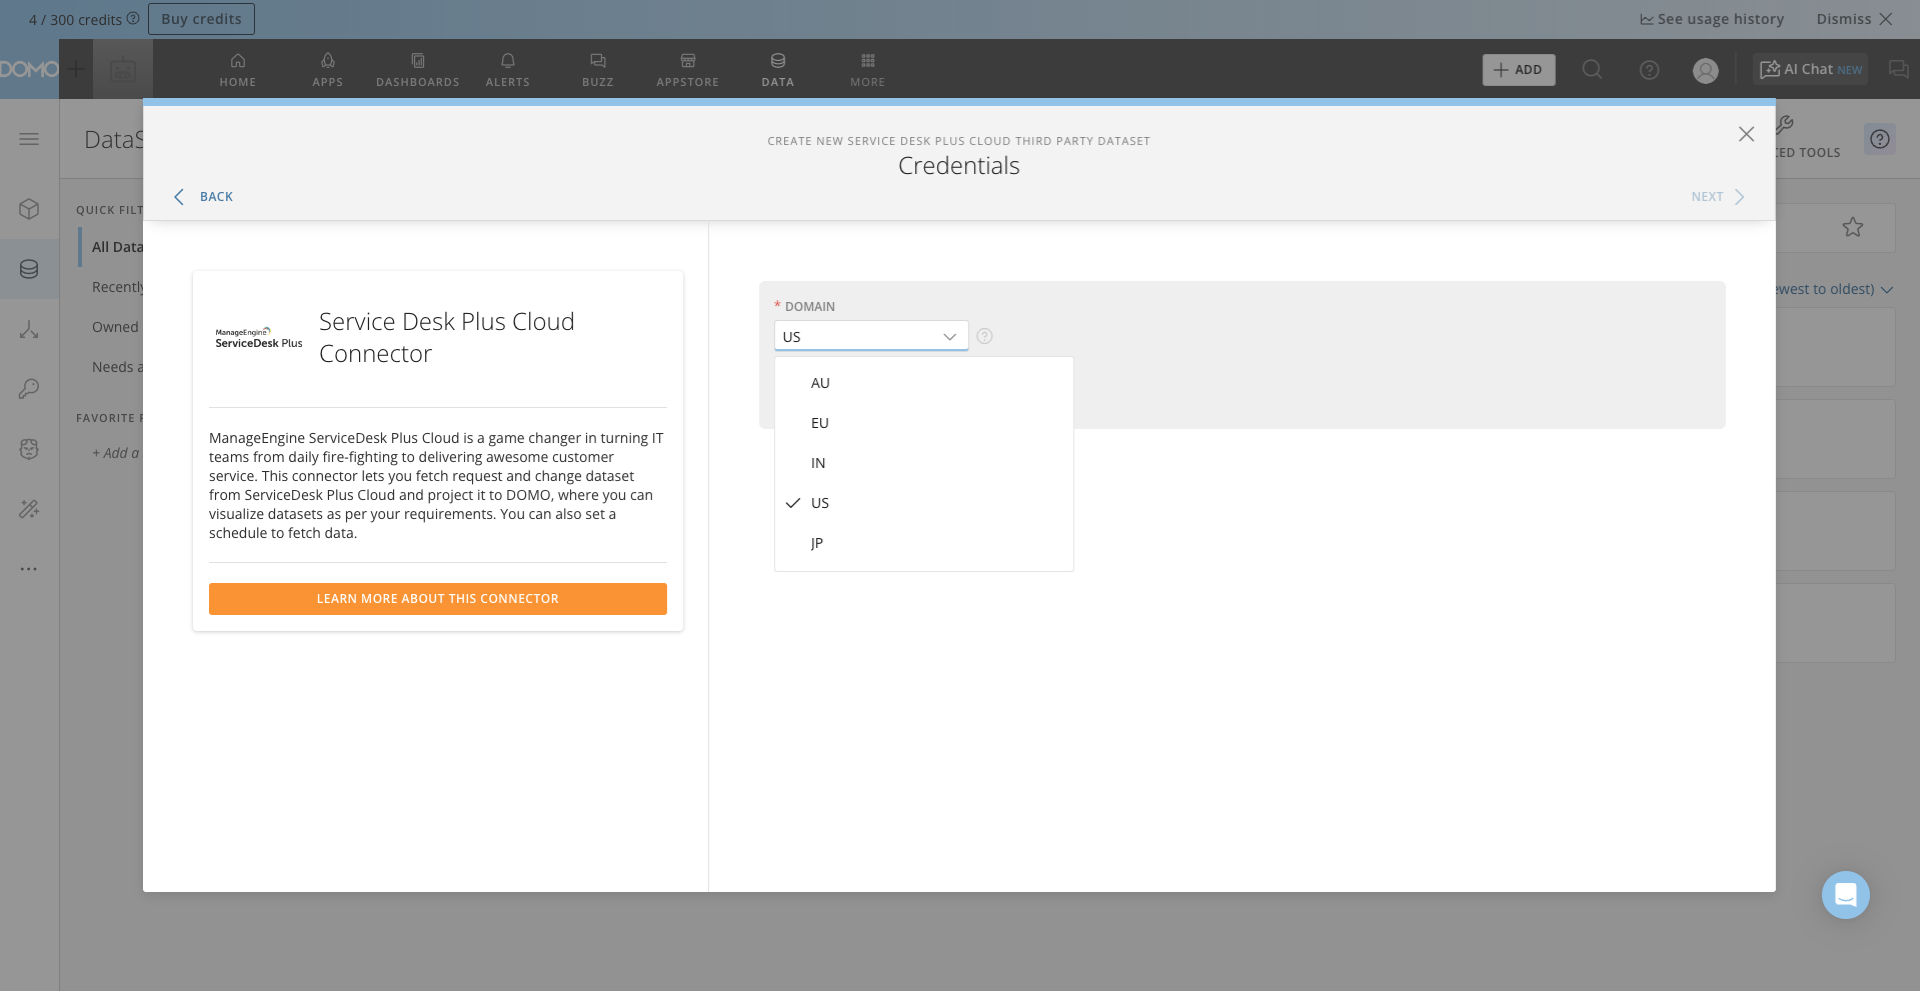1920x991 pixels.
Task: Open the Domain dropdown showing US
Action: [x=871, y=336]
